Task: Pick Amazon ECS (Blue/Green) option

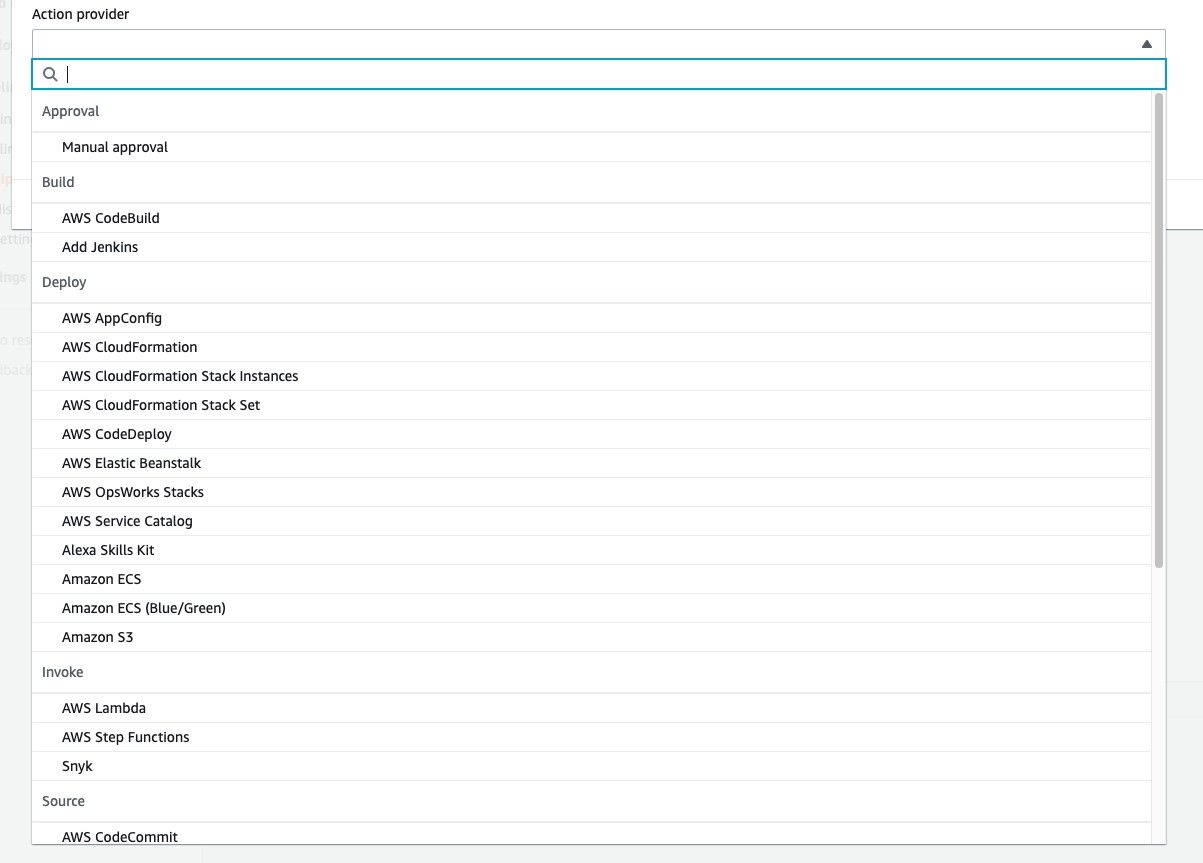Action: (x=592, y=608)
